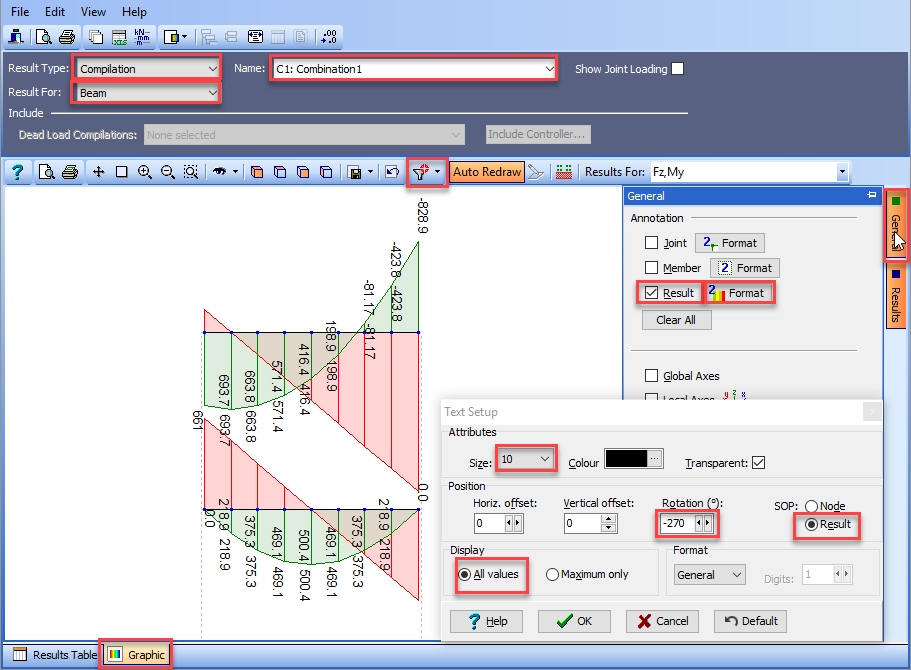This screenshot has height=670, width=911.
Task: Open the File menu
Action: [20, 12]
